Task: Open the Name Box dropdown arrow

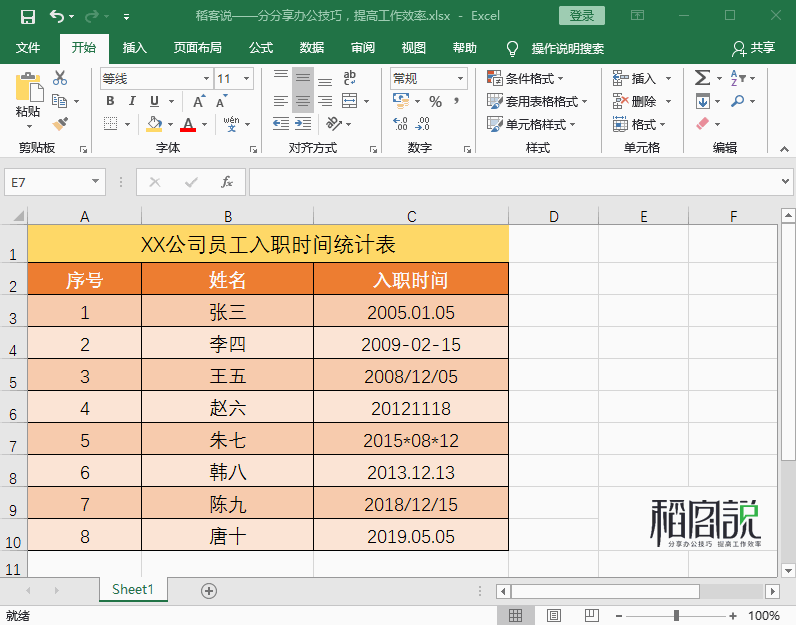Action: [95, 181]
